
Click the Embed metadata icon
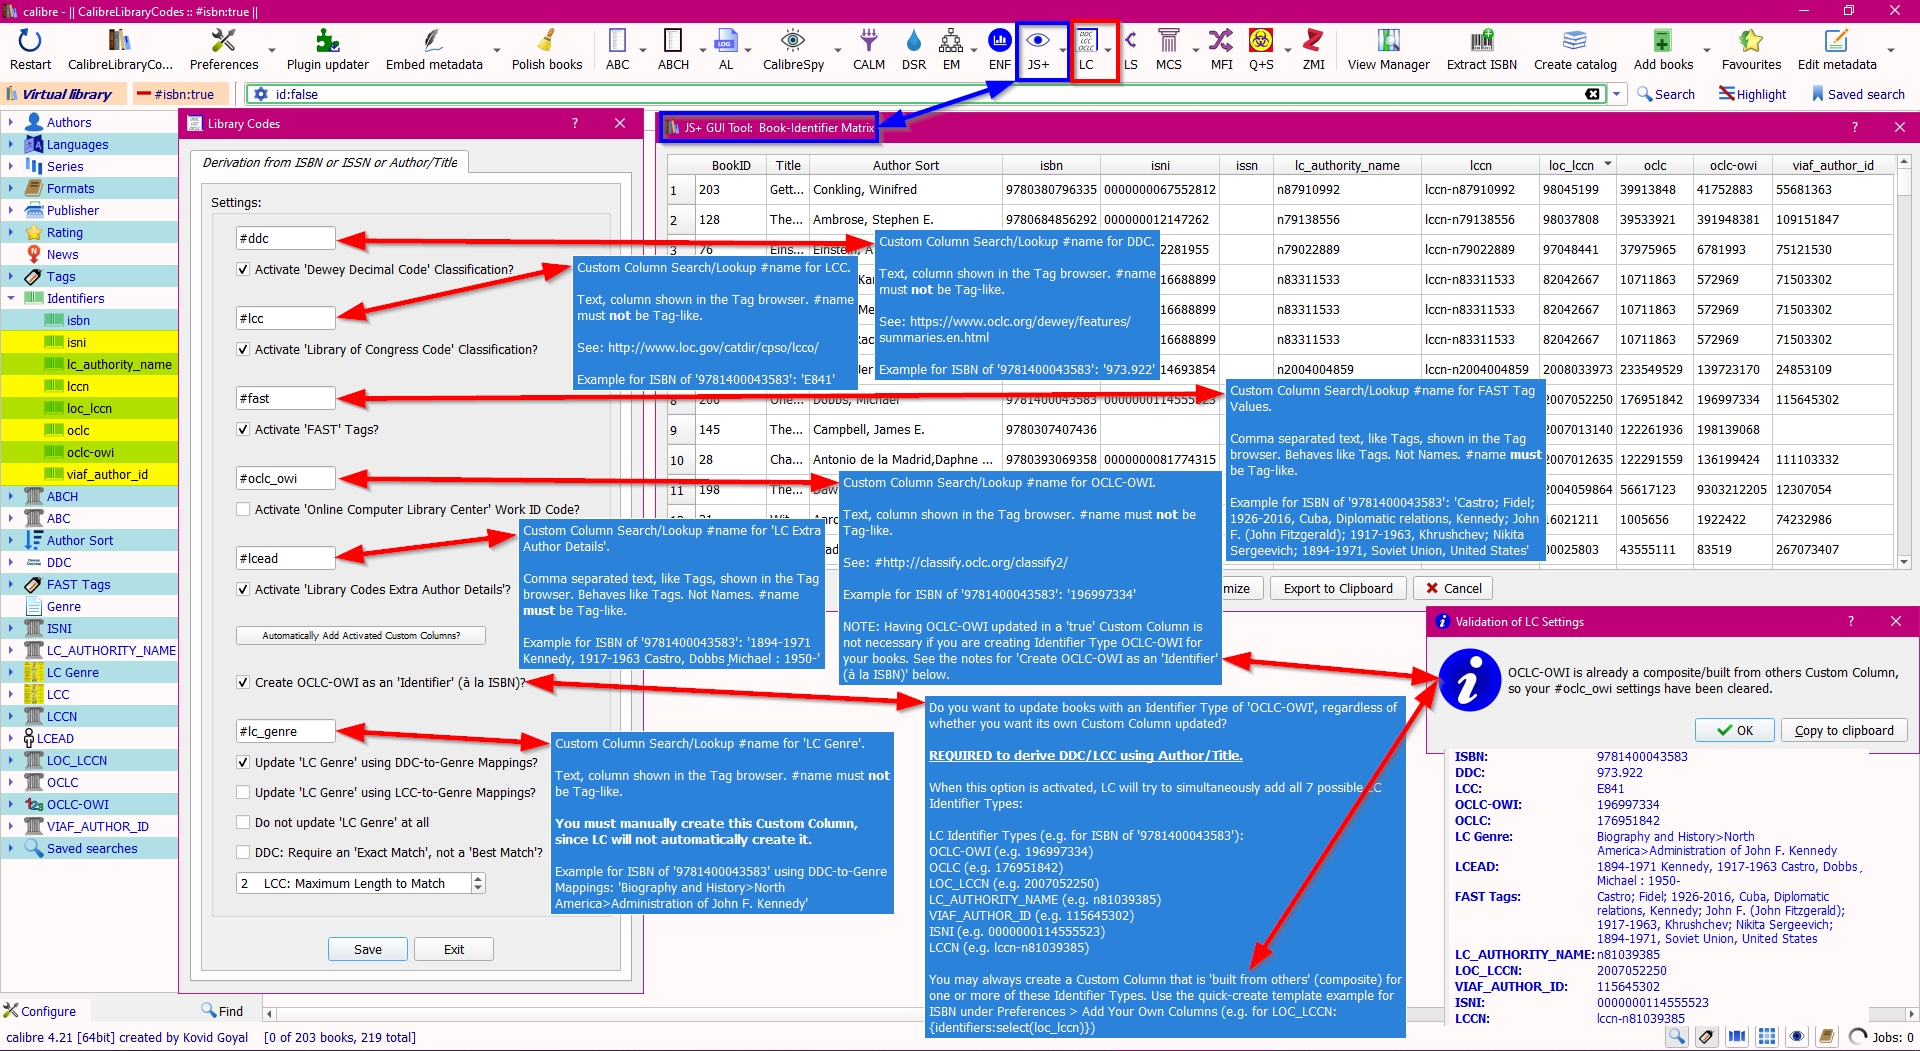[434, 41]
